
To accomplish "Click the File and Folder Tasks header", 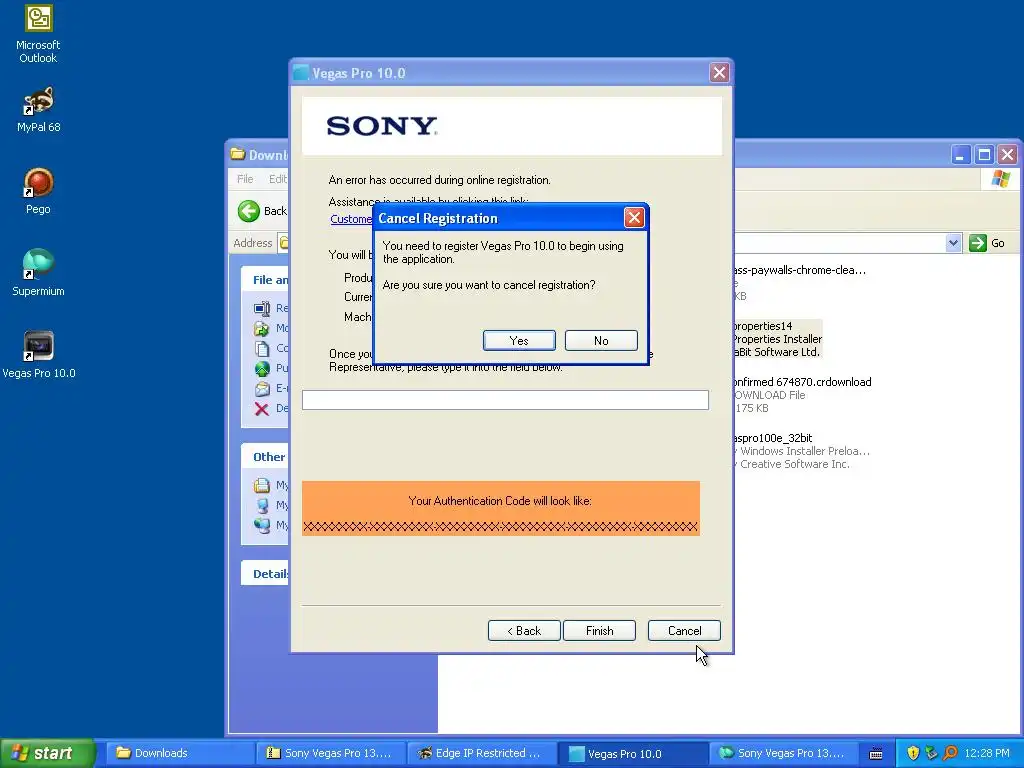I will tap(265, 280).
